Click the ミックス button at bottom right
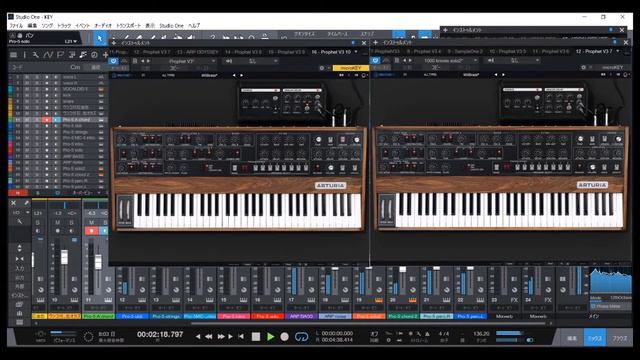The image size is (640, 360). point(595,338)
